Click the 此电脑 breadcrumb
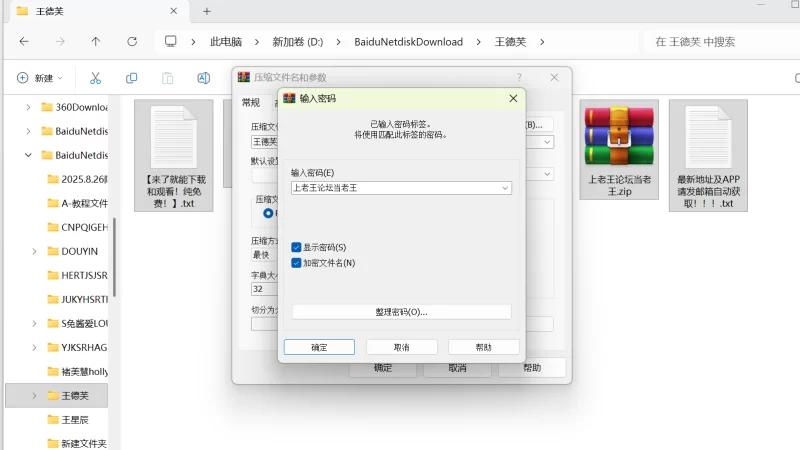This screenshot has width=800, height=450. pos(226,42)
